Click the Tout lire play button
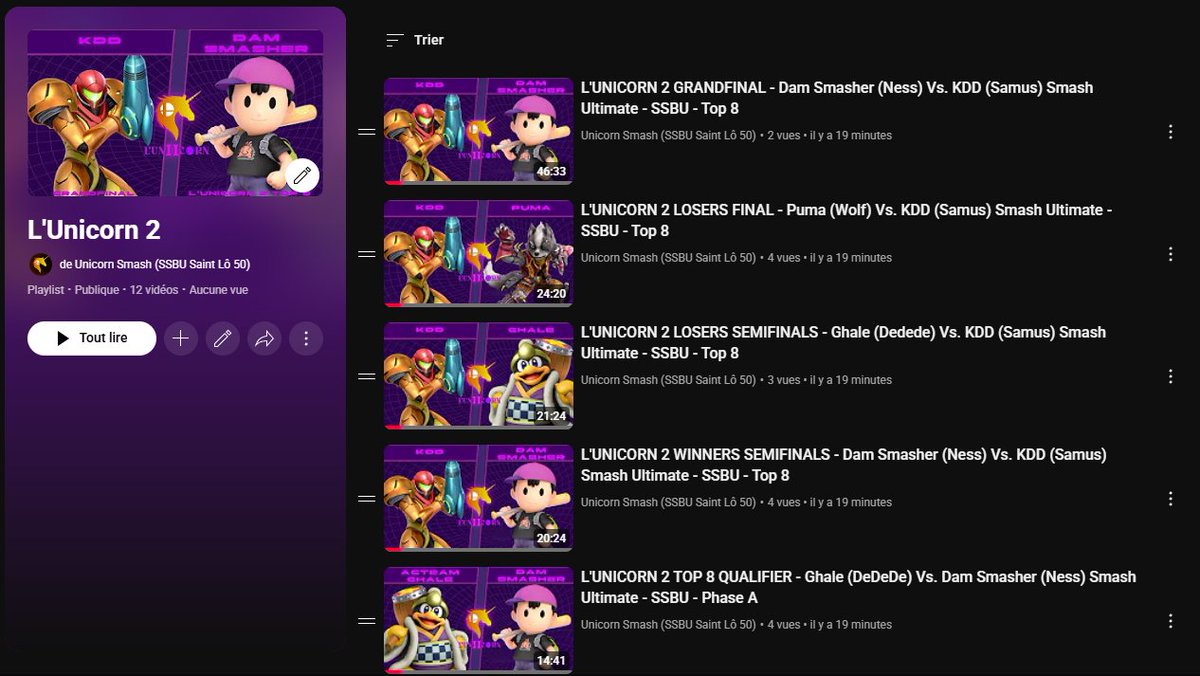Screen dimensions: 1200x676 tap(92, 338)
